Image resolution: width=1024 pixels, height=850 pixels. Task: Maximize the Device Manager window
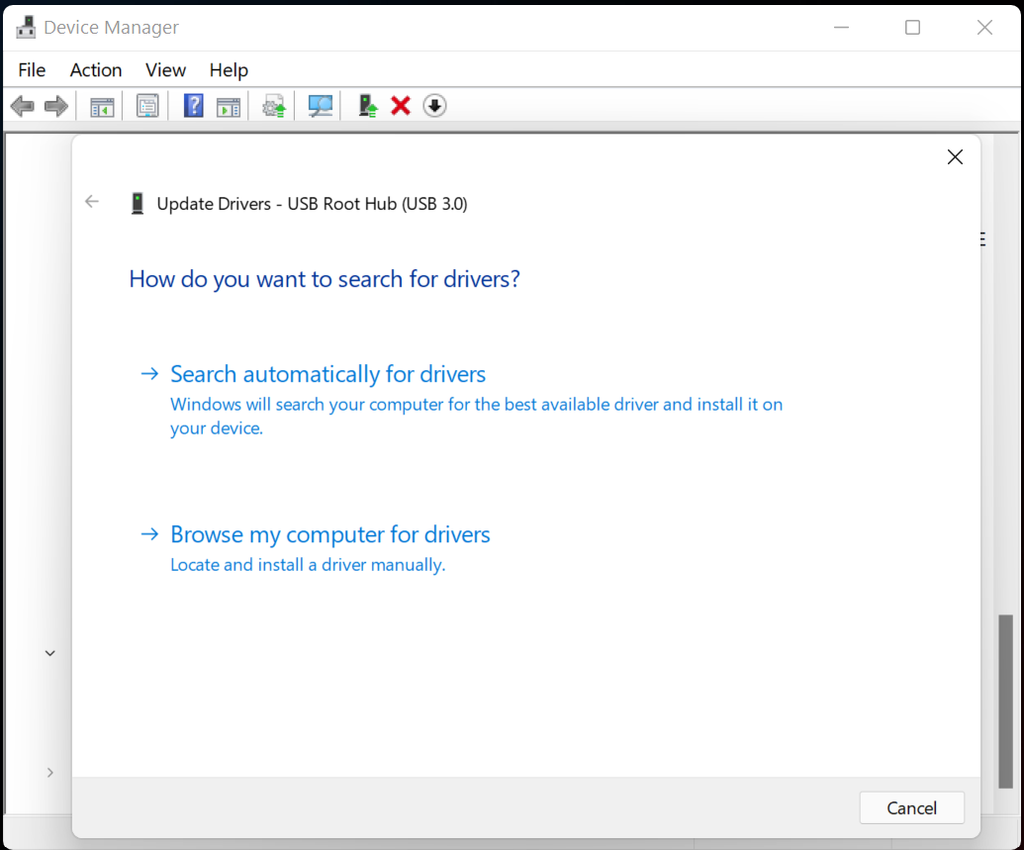[912, 27]
